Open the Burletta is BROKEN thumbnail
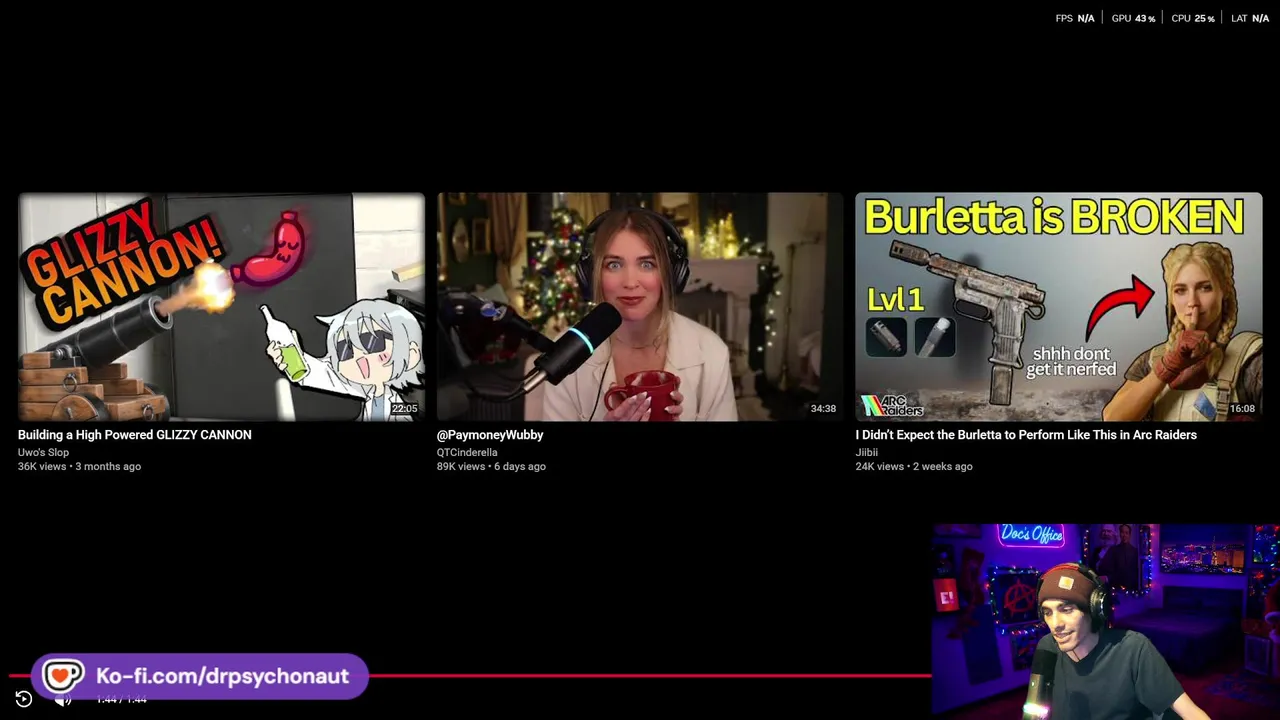Image resolution: width=1280 pixels, height=720 pixels. 1059,307
